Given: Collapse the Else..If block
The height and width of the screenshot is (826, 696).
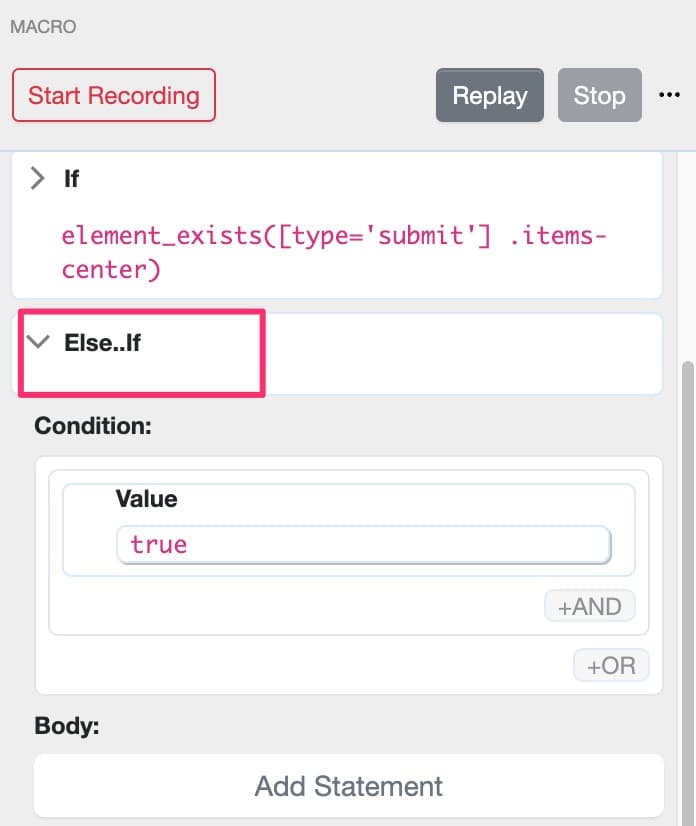Looking at the screenshot, I should pos(38,342).
